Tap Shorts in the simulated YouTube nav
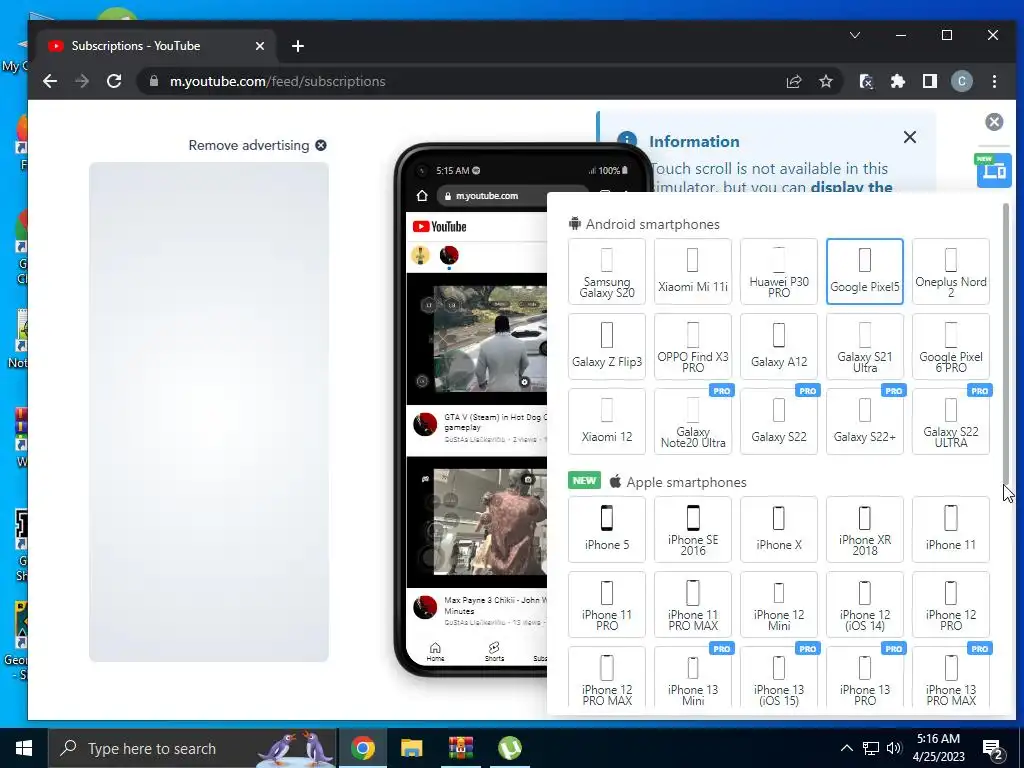Viewport: 1024px width, 768px height. (494, 652)
